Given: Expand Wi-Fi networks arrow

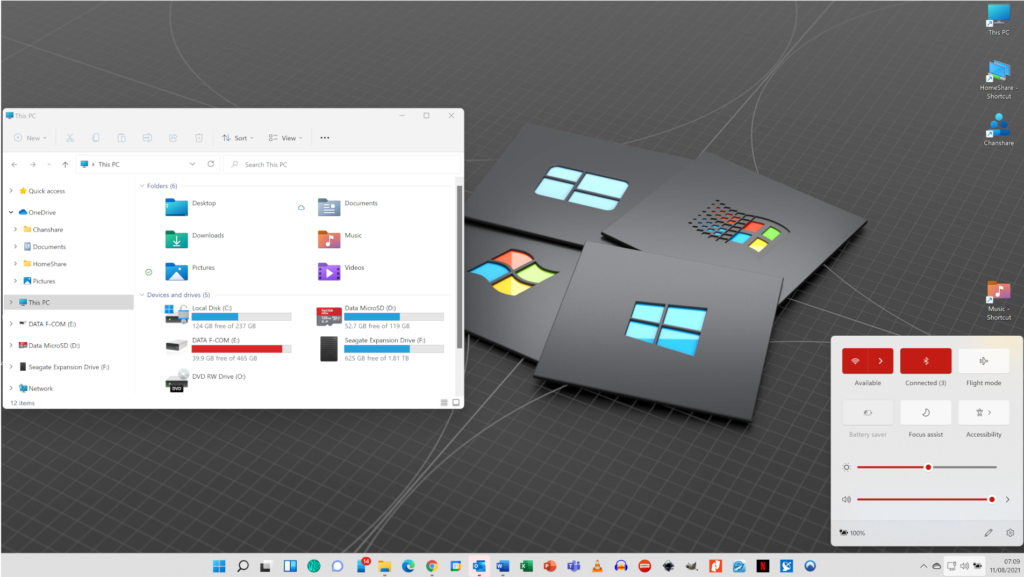Looking at the screenshot, I should point(880,361).
